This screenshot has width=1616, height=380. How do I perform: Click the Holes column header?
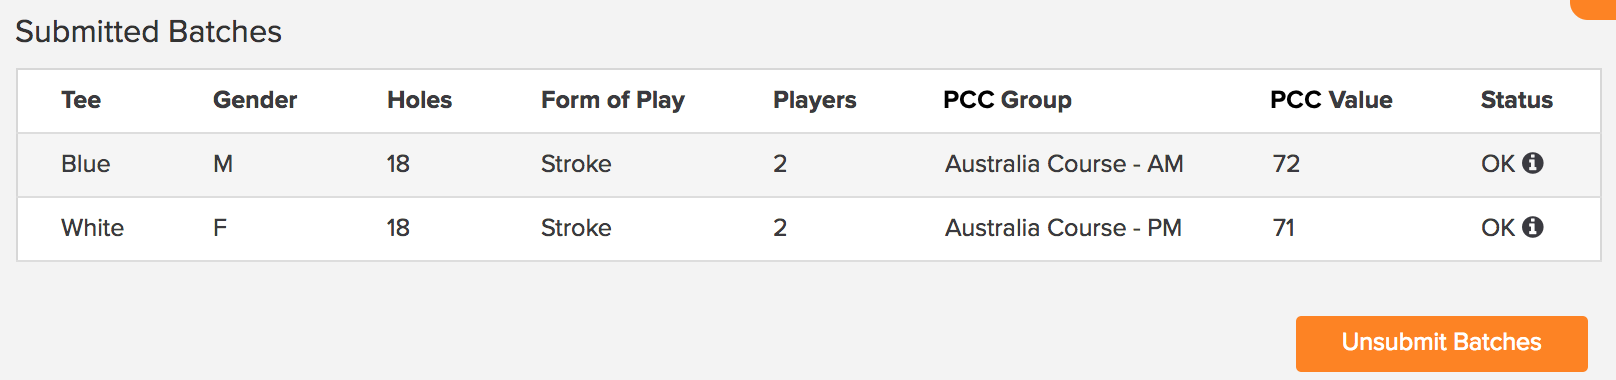[x=420, y=100]
